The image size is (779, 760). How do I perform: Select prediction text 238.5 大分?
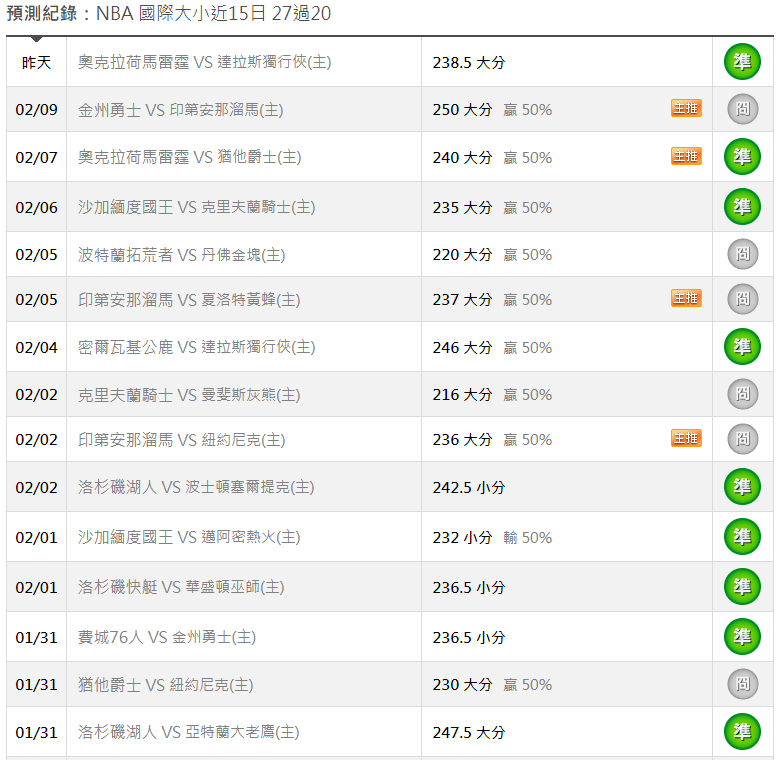tap(468, 63)
